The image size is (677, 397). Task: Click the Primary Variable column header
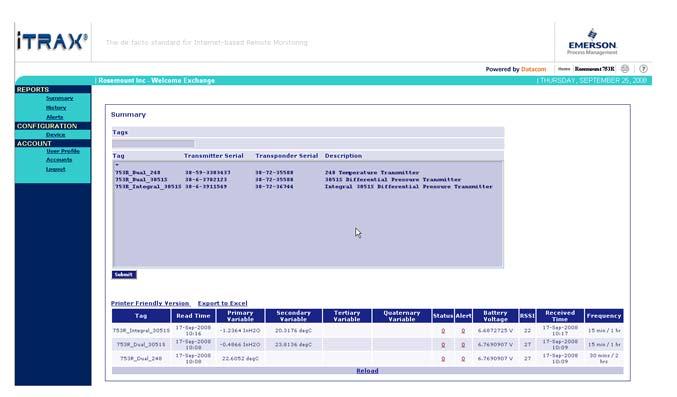(240, 316)
